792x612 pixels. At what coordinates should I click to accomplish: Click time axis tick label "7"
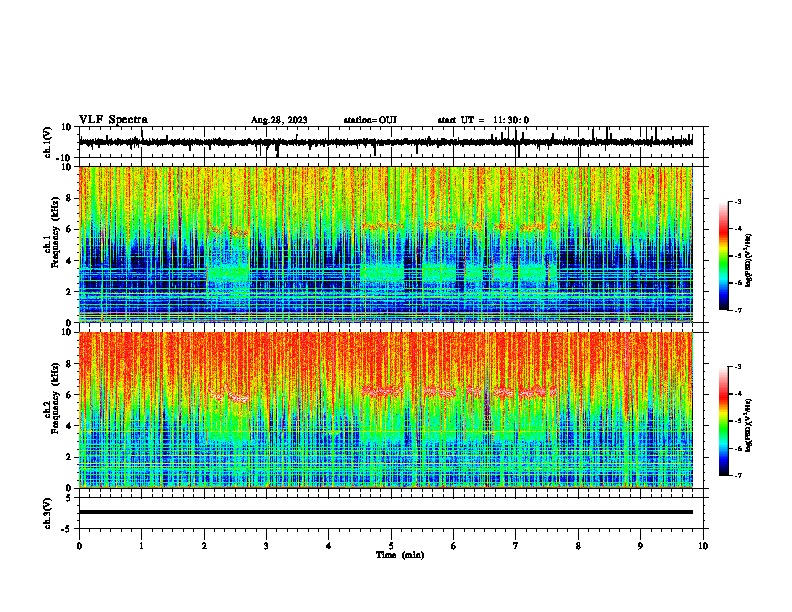pos(516,546)
